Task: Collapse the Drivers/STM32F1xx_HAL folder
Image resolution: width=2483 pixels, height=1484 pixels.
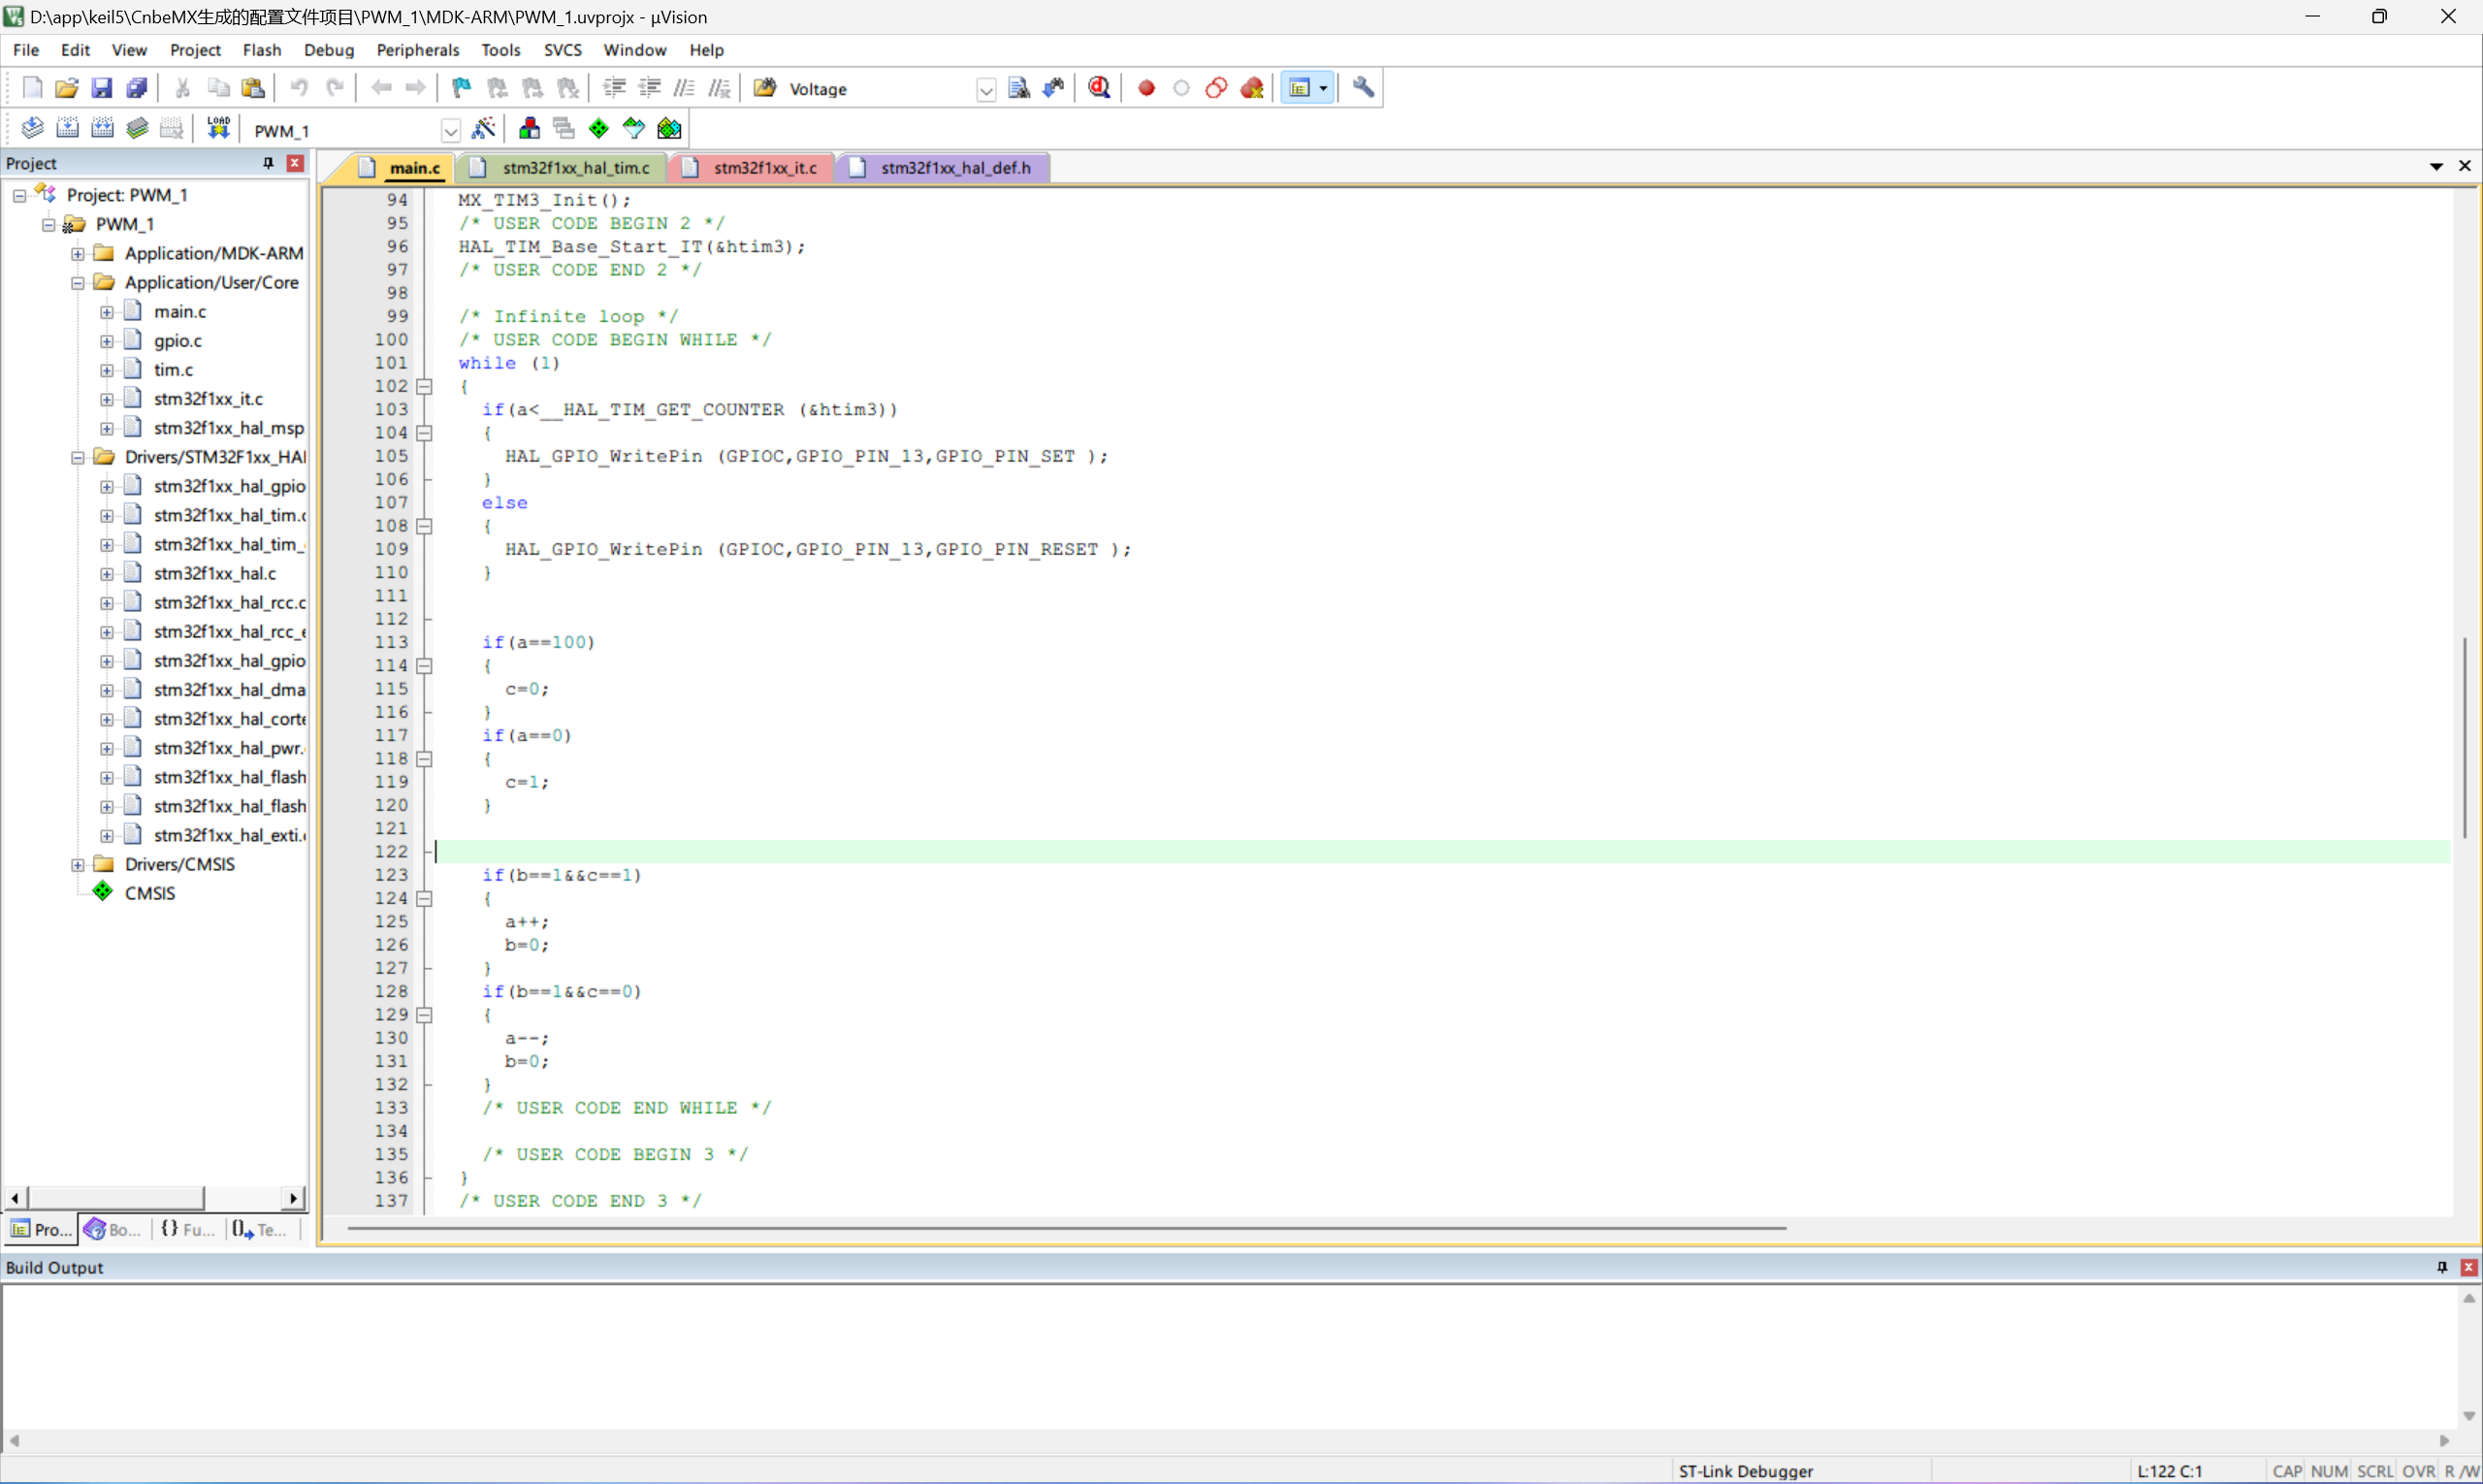Action: [77, 457]
